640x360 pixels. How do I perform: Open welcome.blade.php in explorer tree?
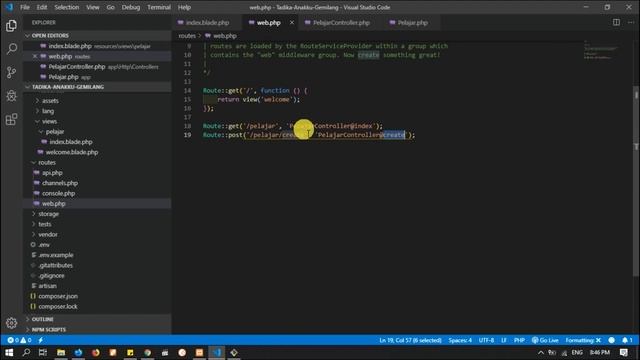point(97,152)
